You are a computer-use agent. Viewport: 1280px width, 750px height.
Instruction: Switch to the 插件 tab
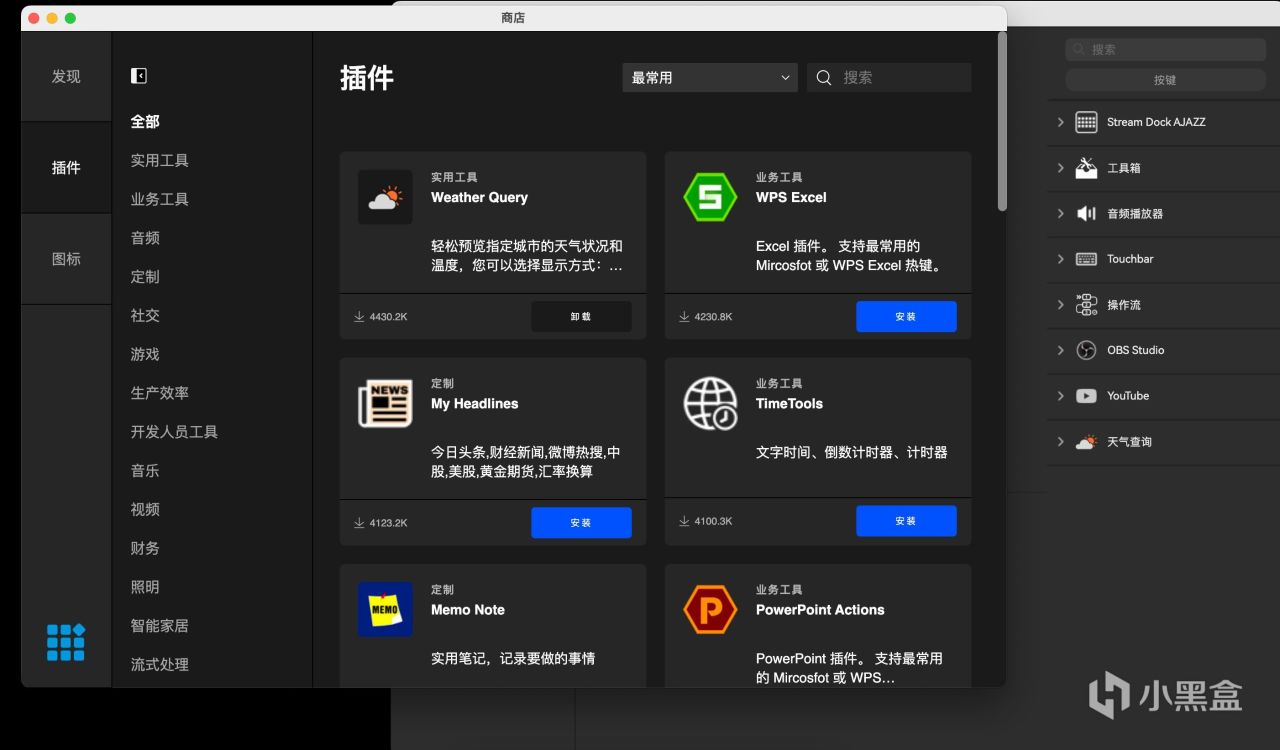66,168
